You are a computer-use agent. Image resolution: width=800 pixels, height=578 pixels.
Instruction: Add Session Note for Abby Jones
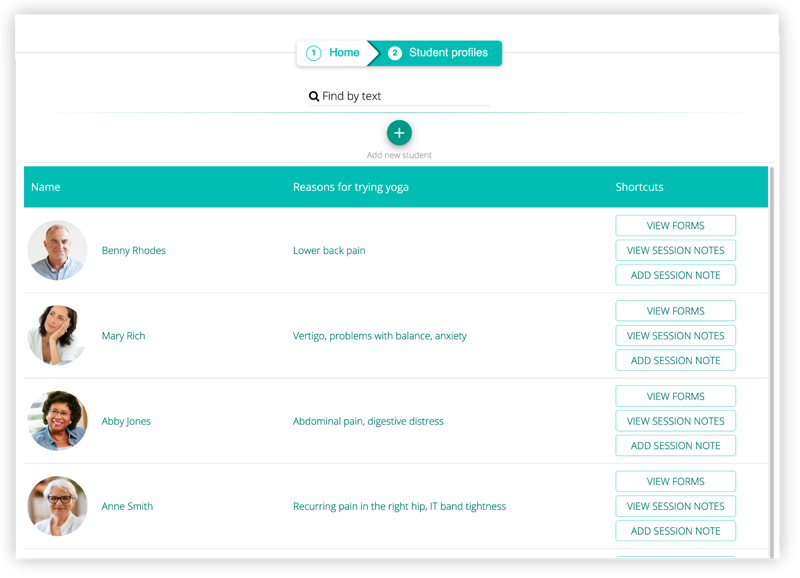(675, 445)
